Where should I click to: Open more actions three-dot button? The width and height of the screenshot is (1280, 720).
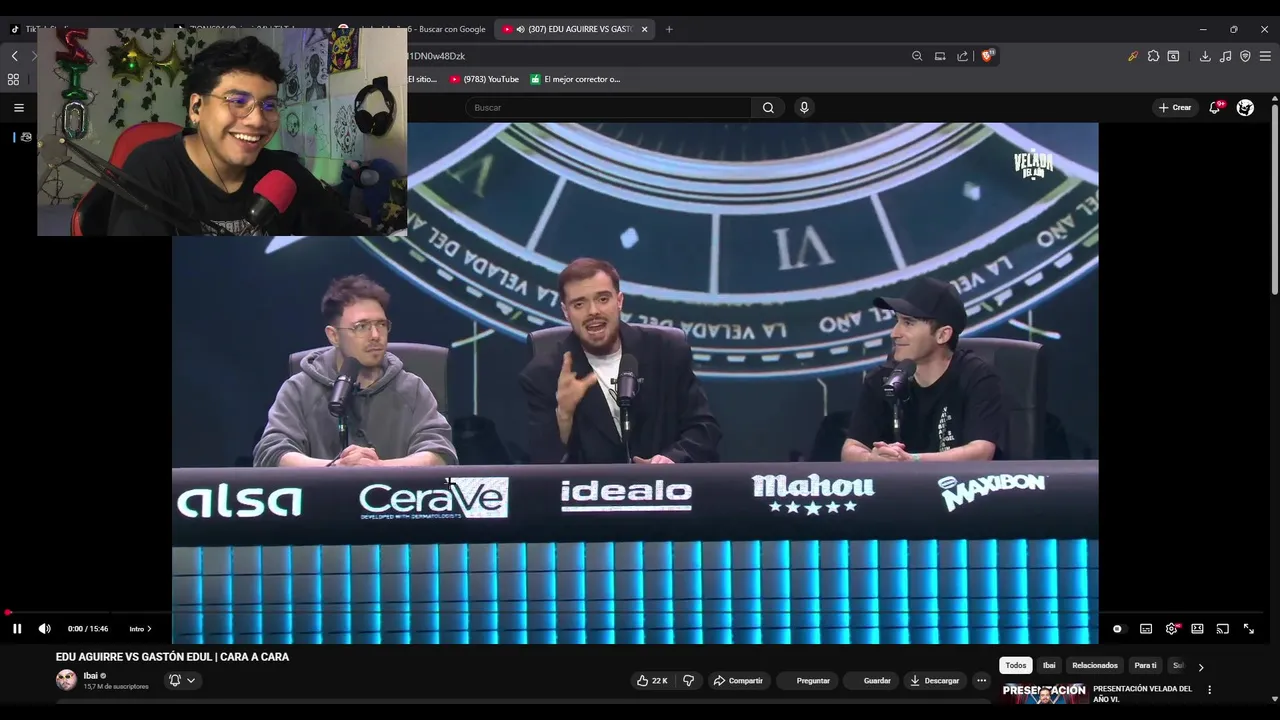coord(981,681)
